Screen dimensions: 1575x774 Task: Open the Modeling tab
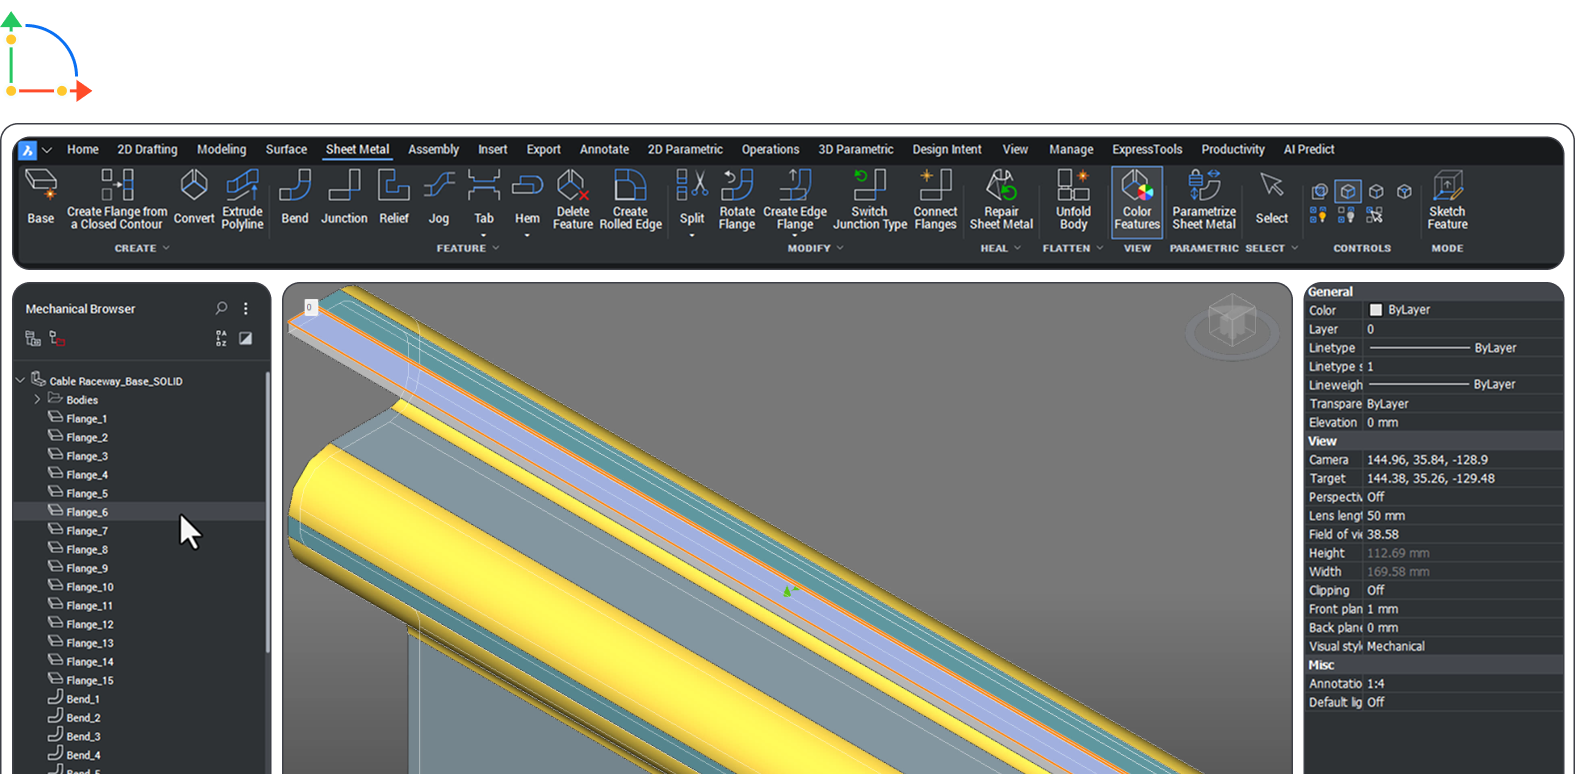point(222,150)
